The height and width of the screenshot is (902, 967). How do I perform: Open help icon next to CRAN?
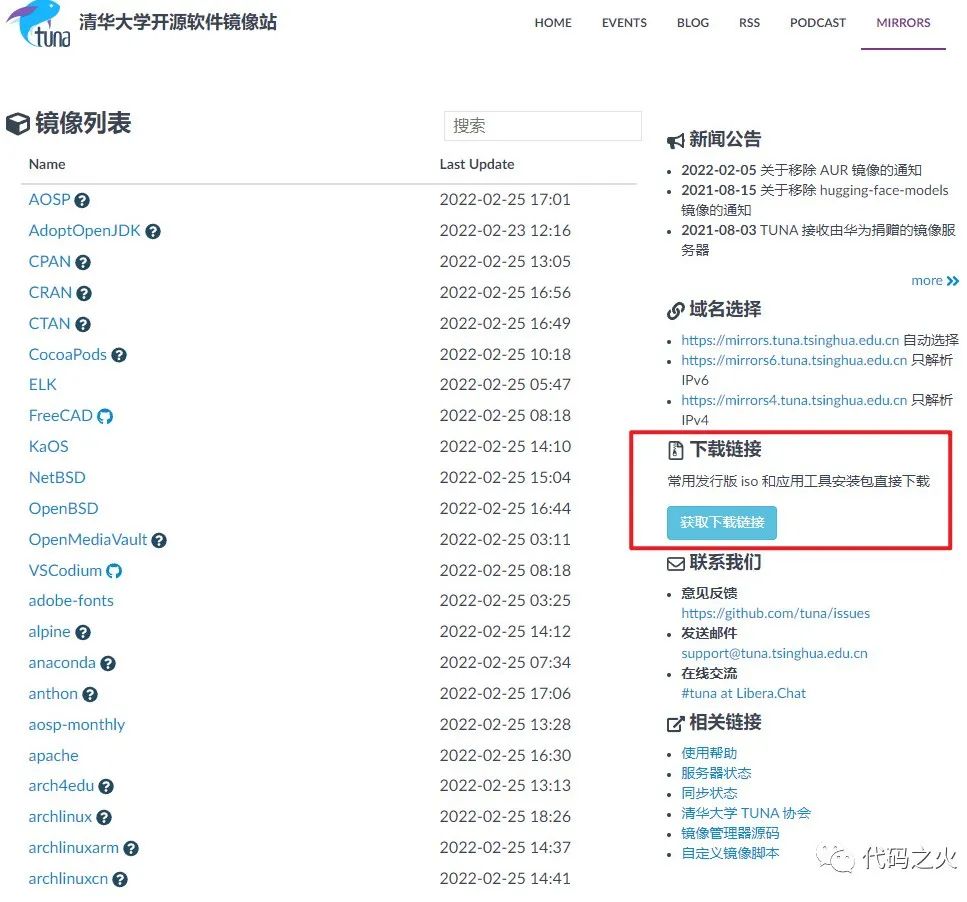84,293
